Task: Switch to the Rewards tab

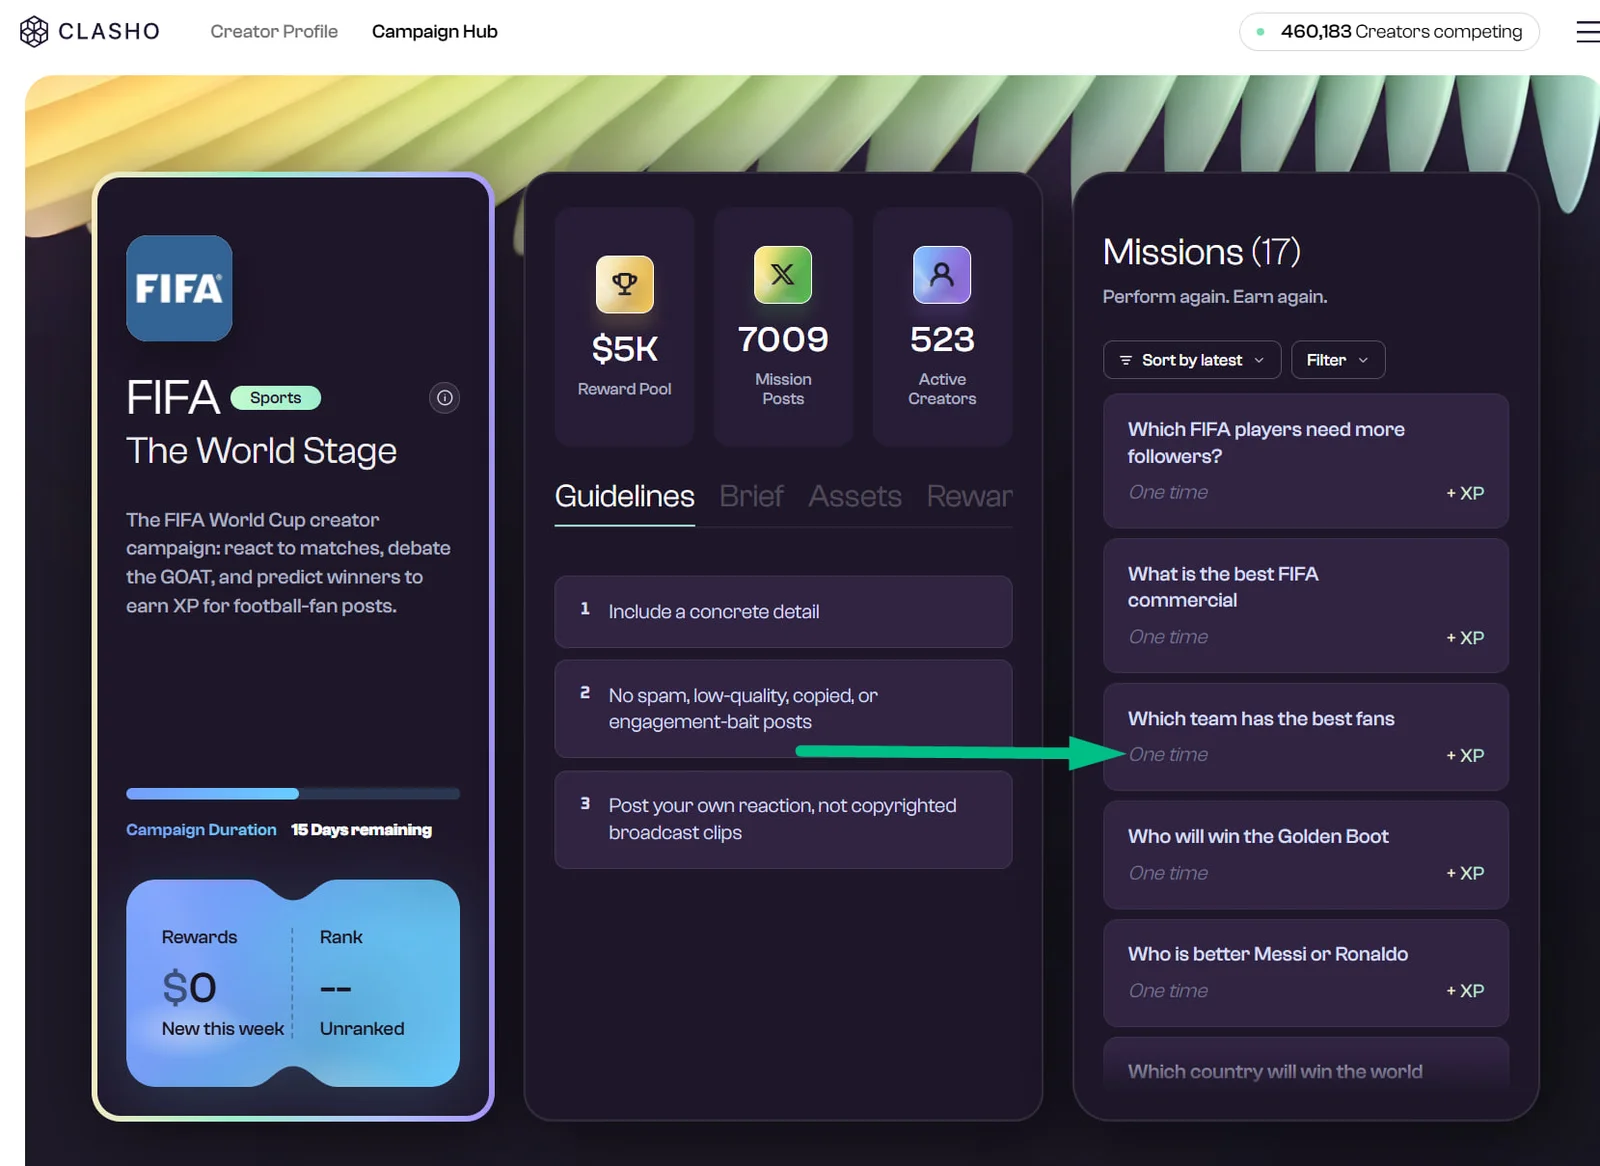Action: point(969,496)
